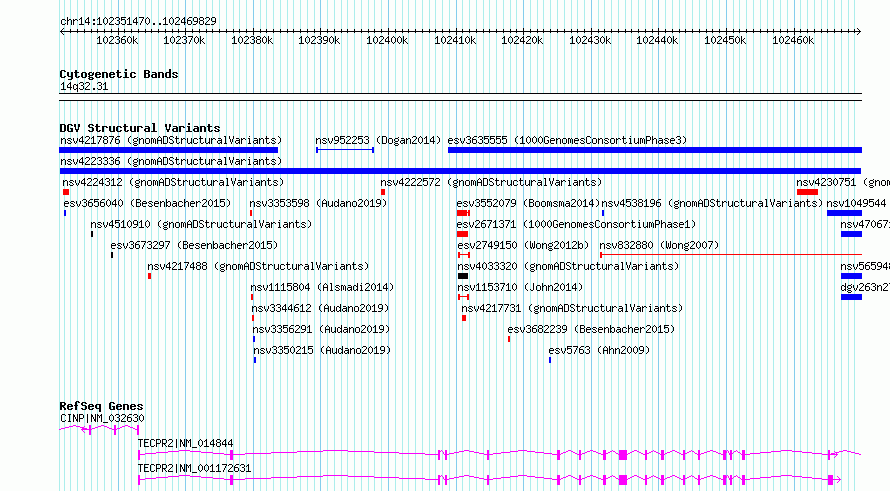Click the 102430k ruler tick label

(x=590, y=40)
